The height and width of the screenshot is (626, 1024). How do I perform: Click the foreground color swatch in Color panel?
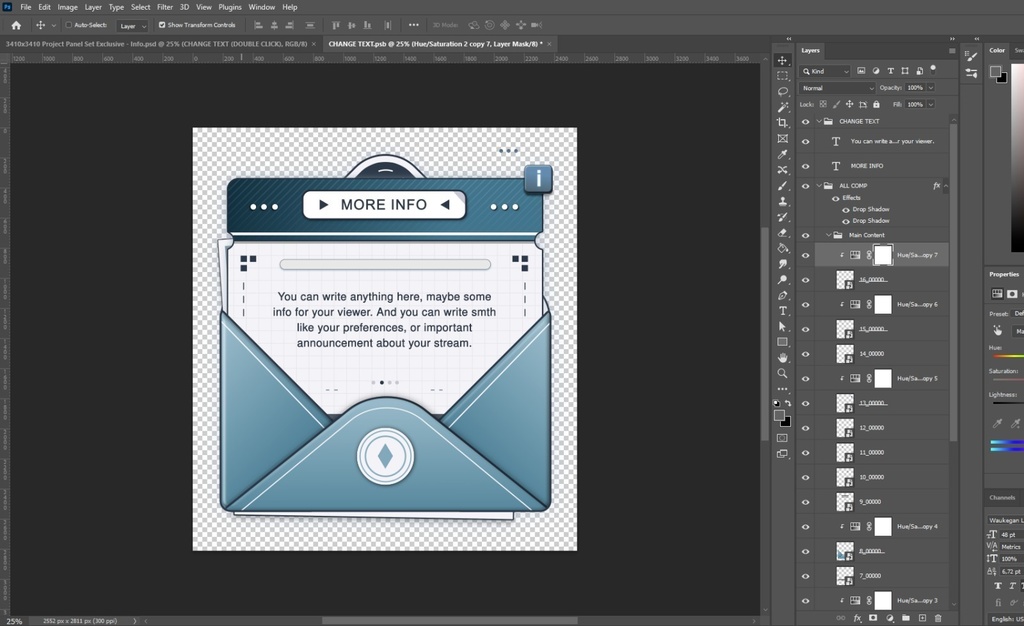pyautogui.click(x=995, y=71)
